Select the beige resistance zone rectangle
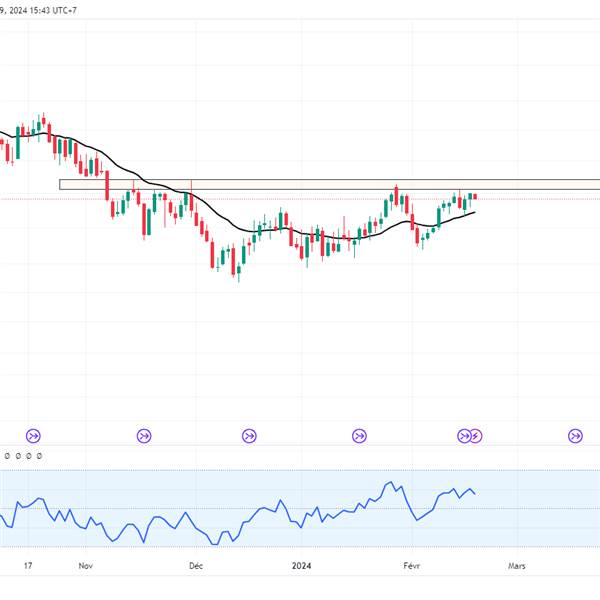This screenshot has width=600, height=600. coord(329,184)
